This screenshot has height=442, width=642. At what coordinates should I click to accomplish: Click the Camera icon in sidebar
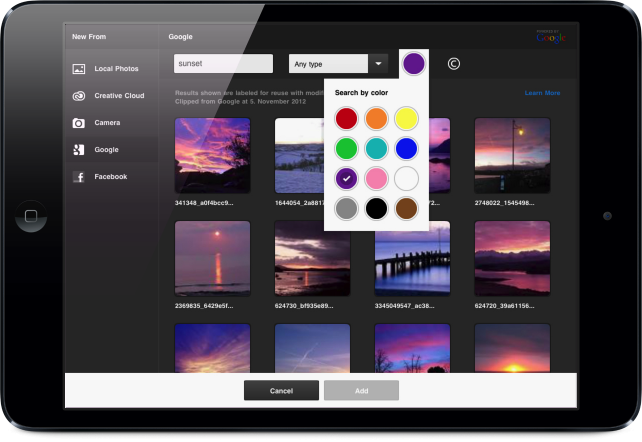79,123
